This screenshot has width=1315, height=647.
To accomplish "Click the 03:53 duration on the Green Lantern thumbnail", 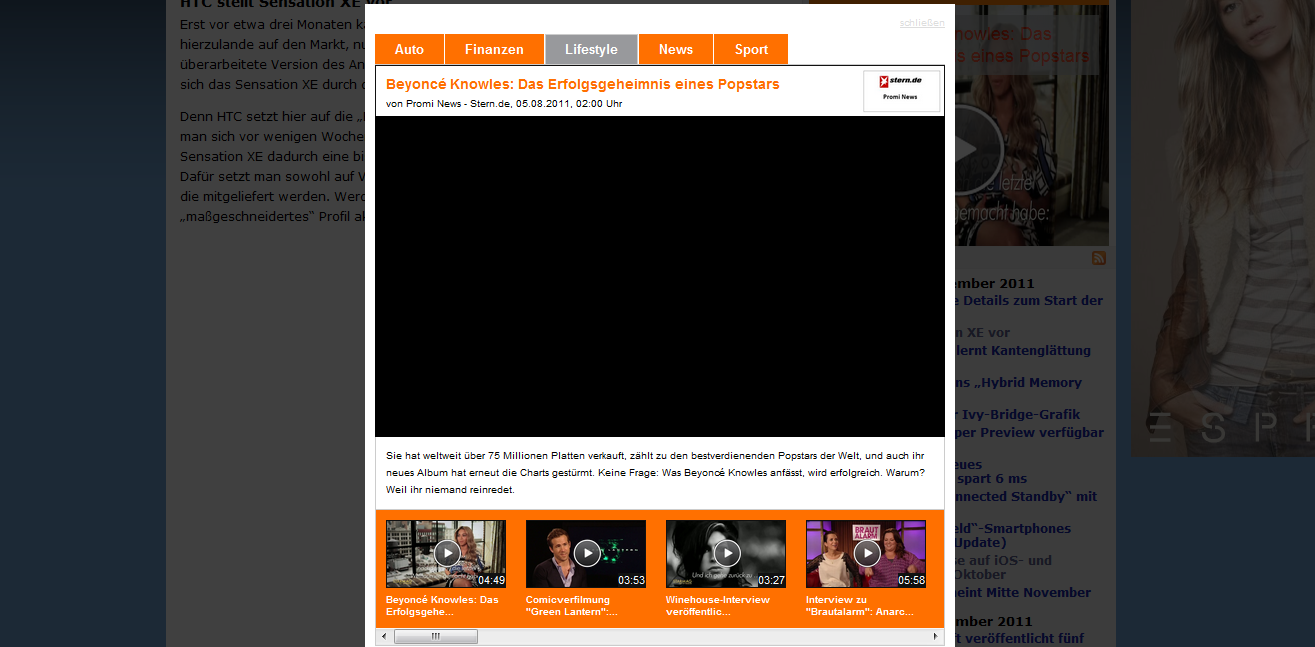I will pyautogui.click(x=631, y=580).
